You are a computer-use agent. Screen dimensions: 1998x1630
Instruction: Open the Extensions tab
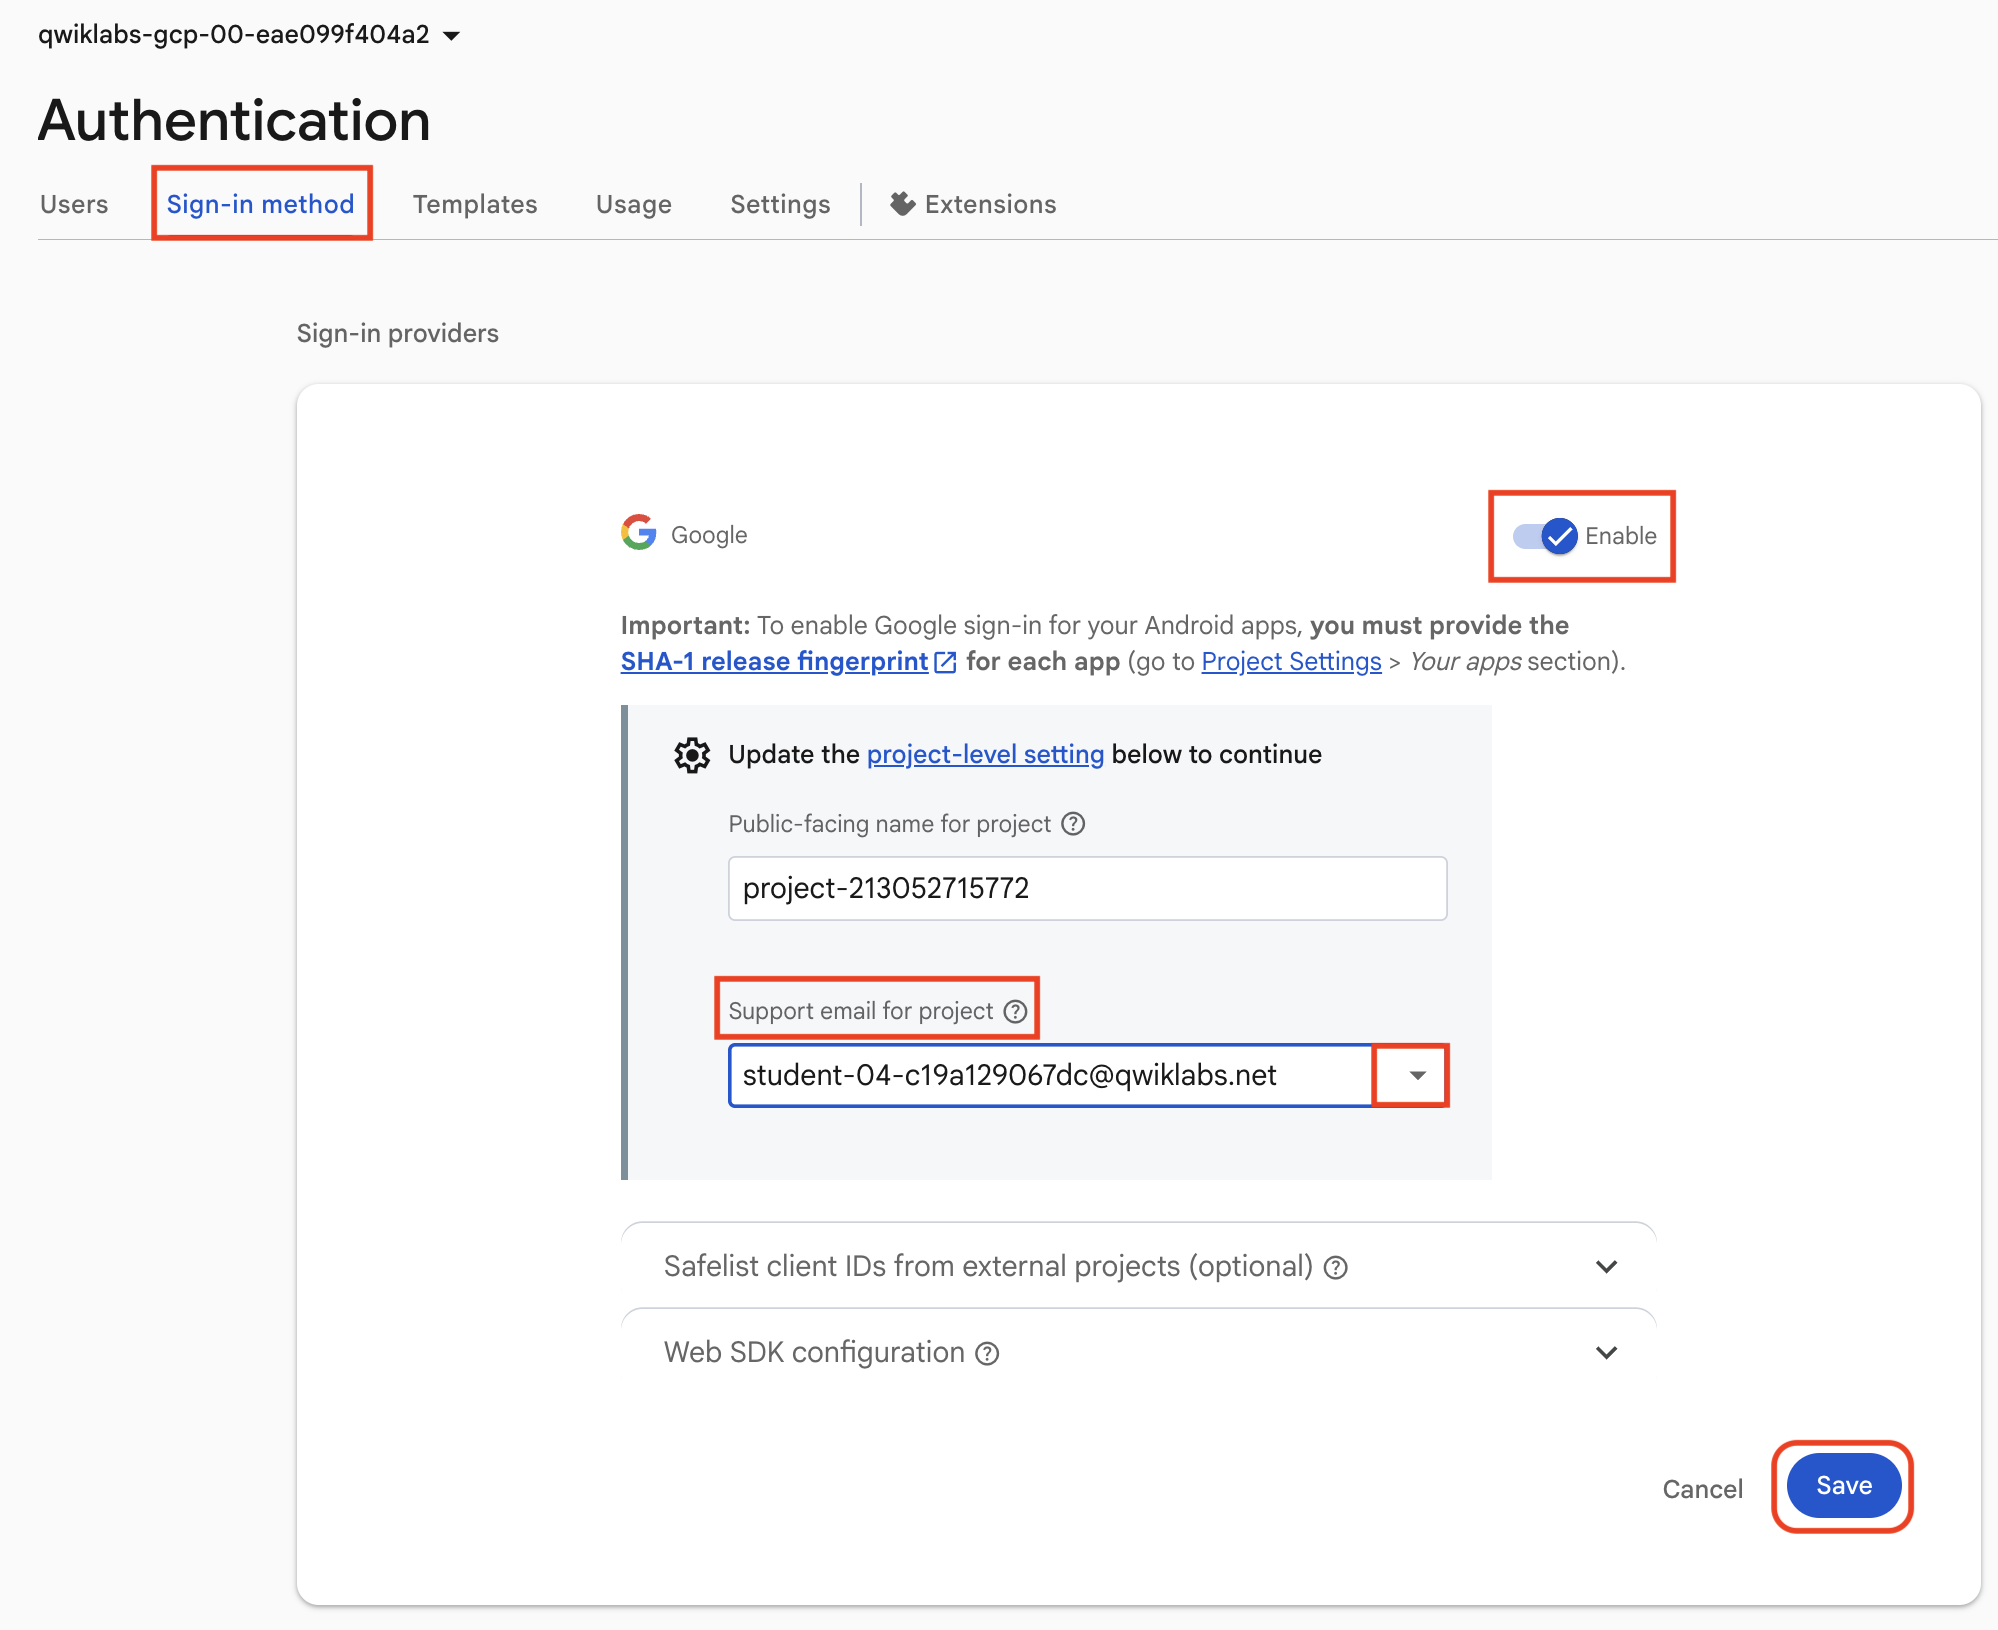pos(973,204)
